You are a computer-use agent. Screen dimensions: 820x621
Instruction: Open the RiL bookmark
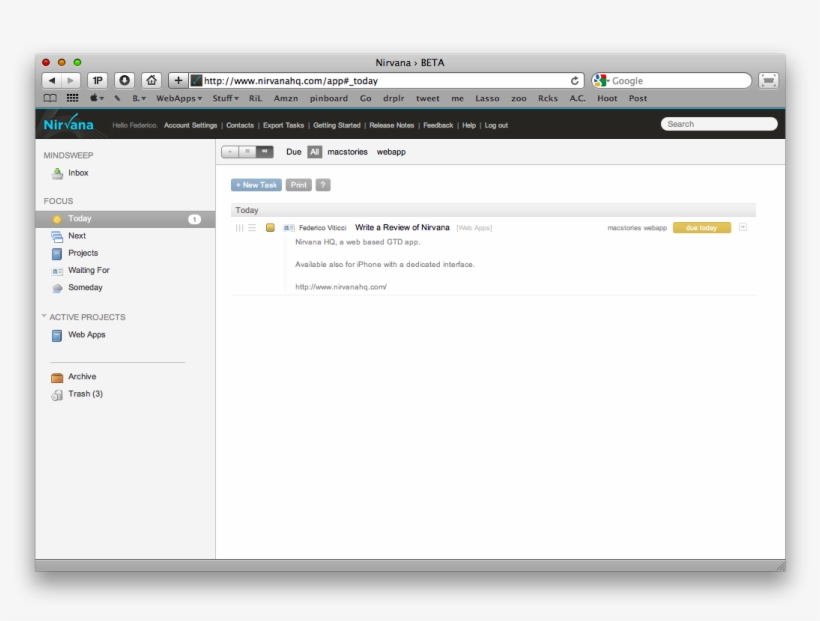point(255,98)
